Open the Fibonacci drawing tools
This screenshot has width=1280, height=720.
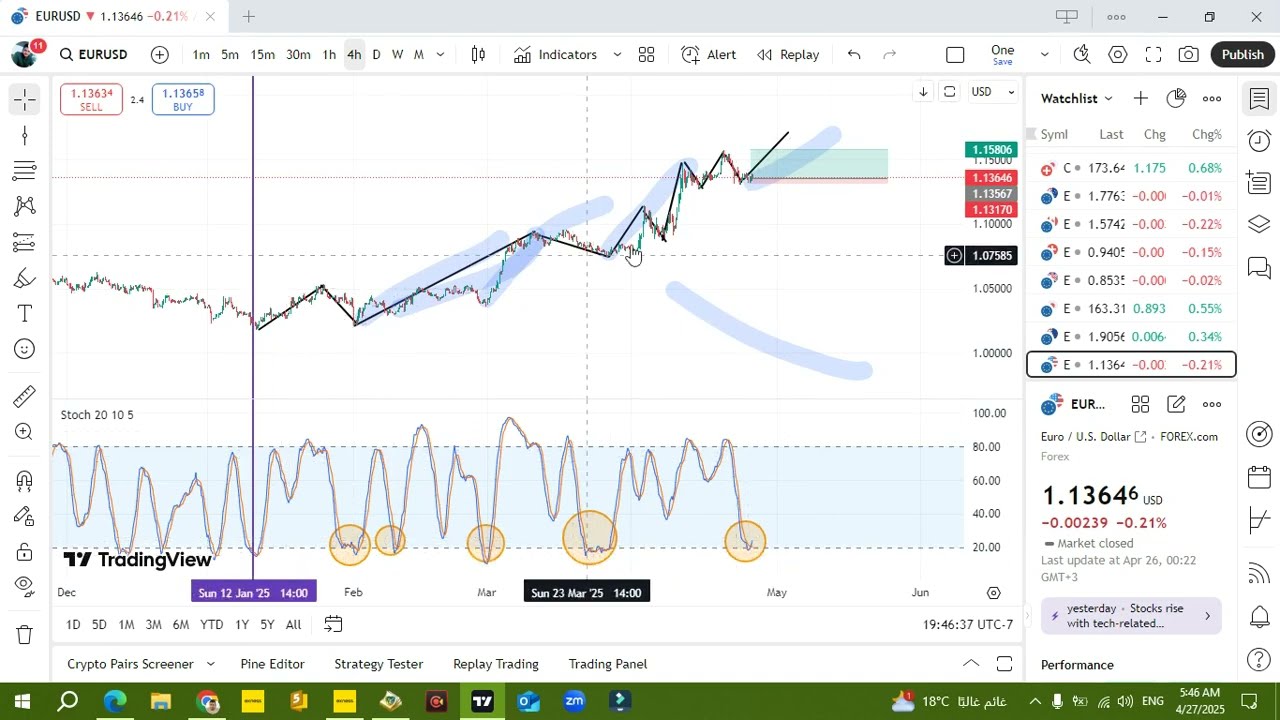click(25, 171)
